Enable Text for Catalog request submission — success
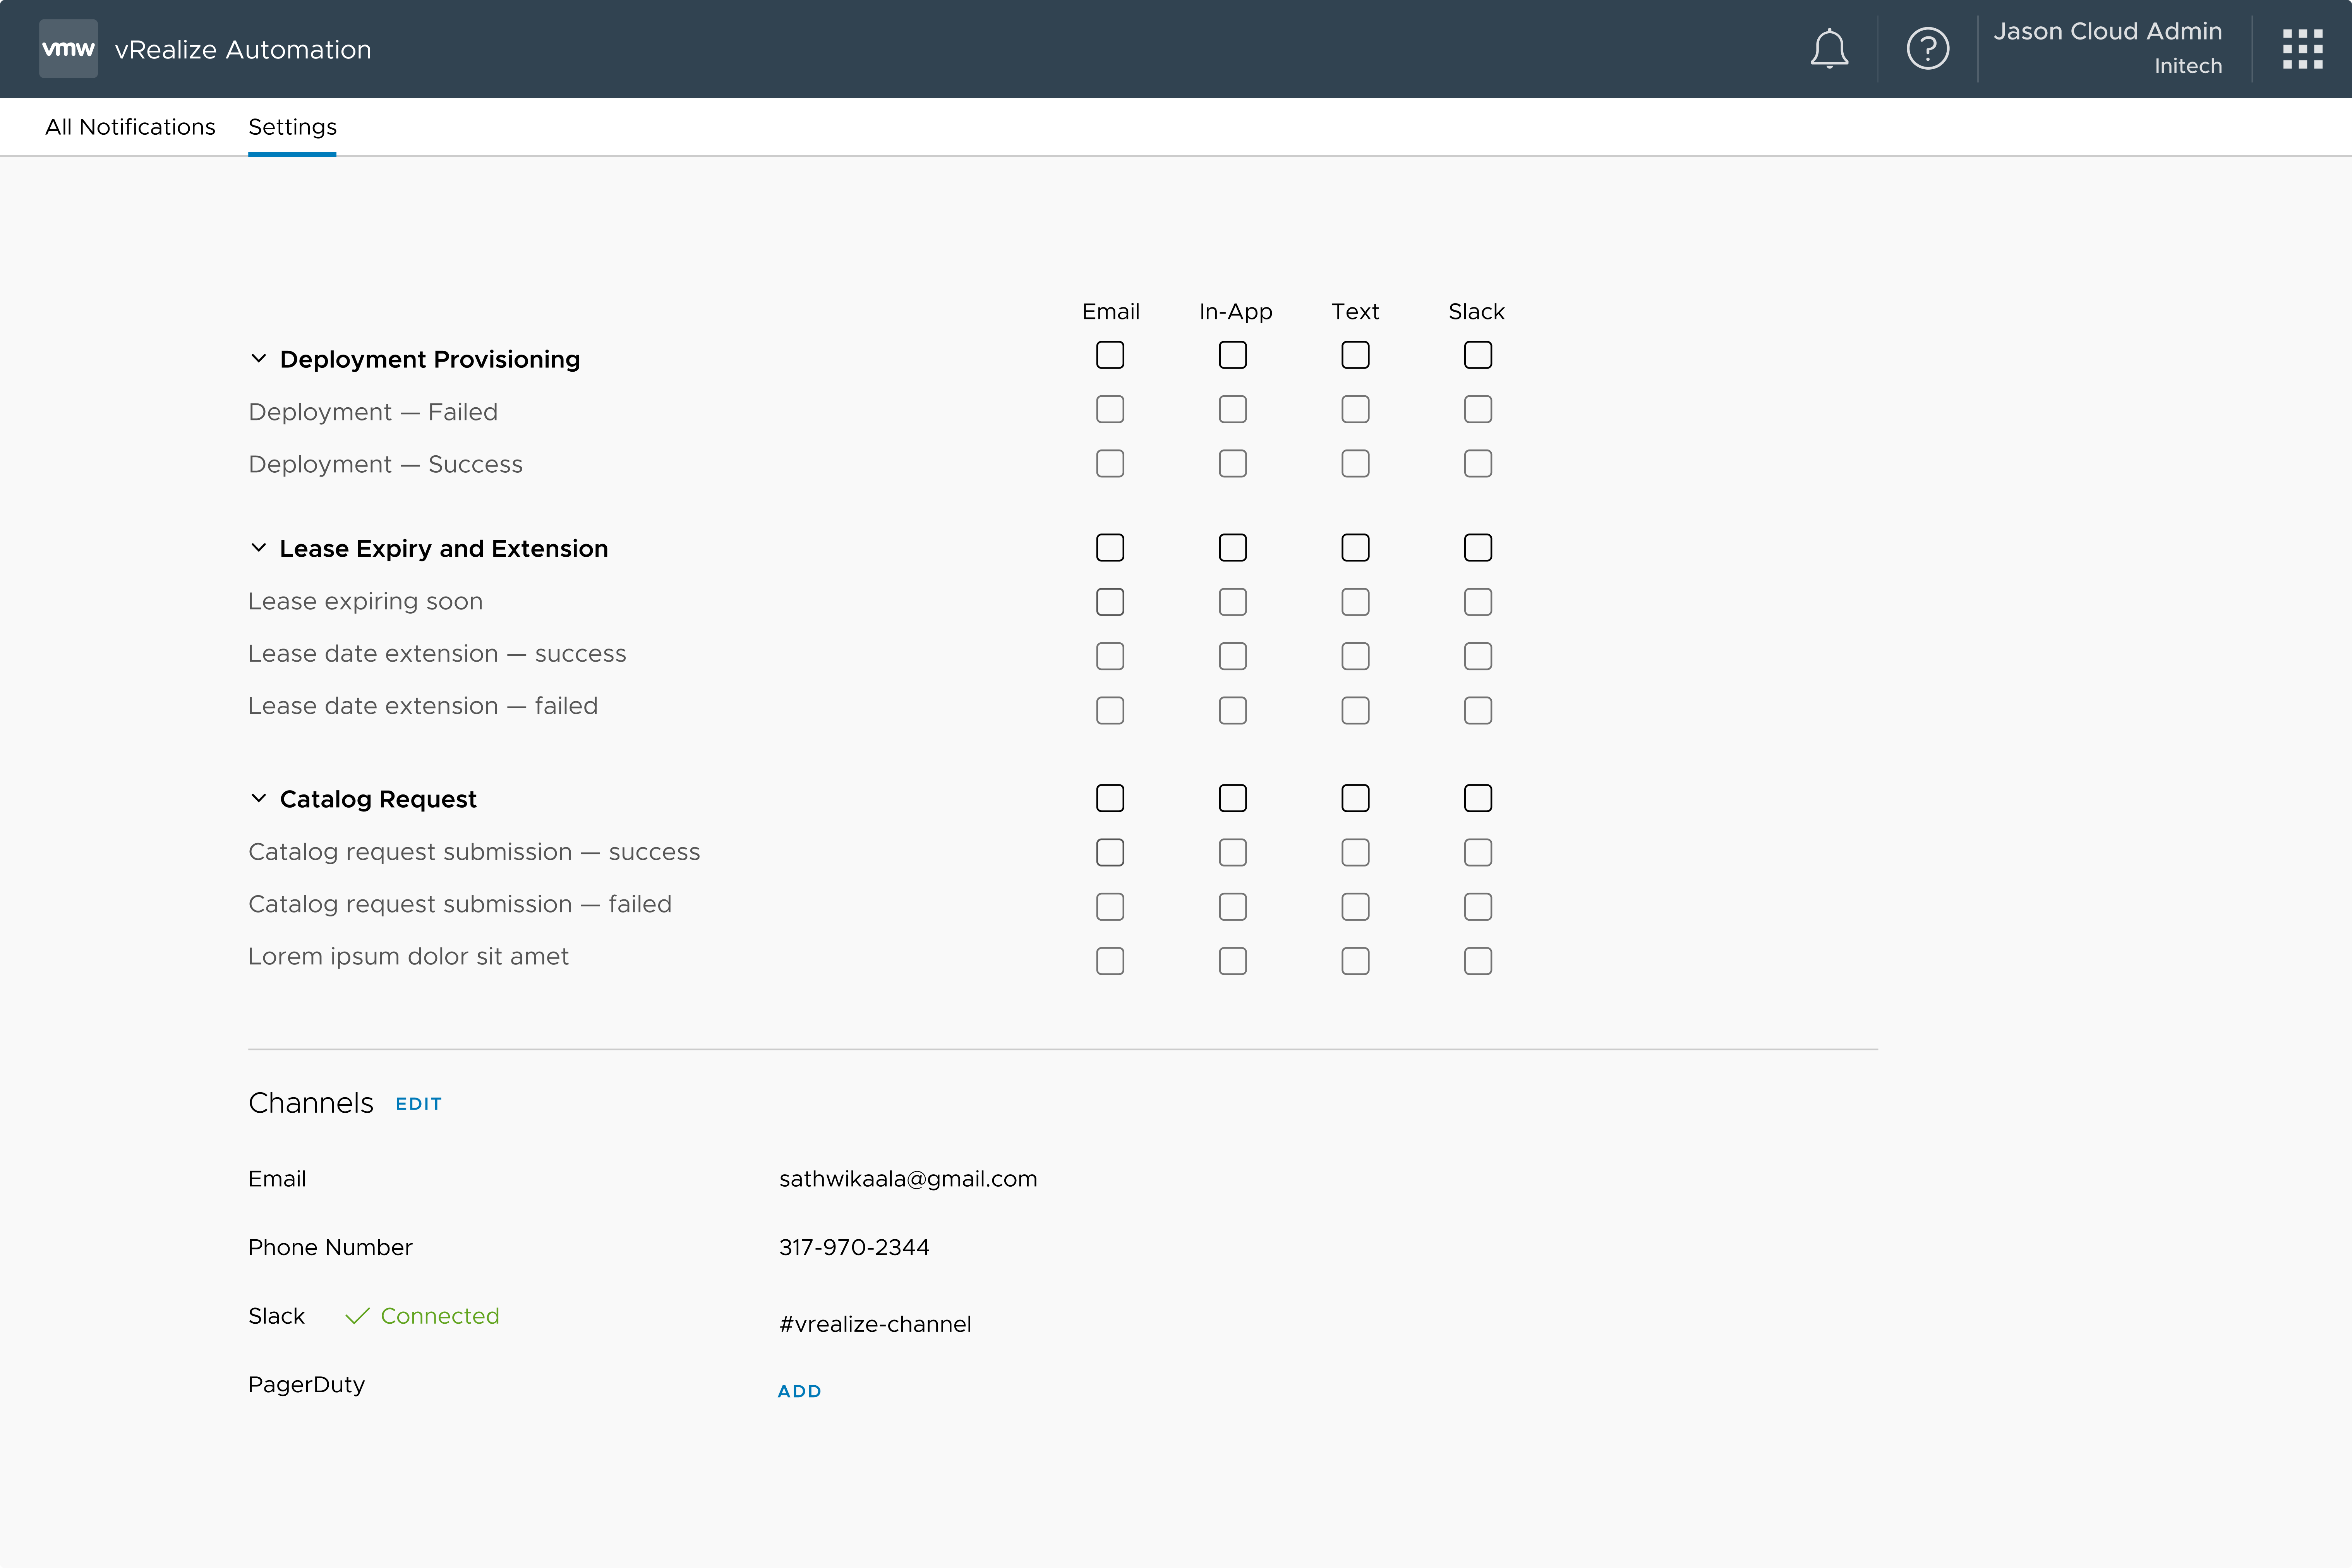Image resolution: width=2352 pixels, height=1568 pixels. [1355, 852]
